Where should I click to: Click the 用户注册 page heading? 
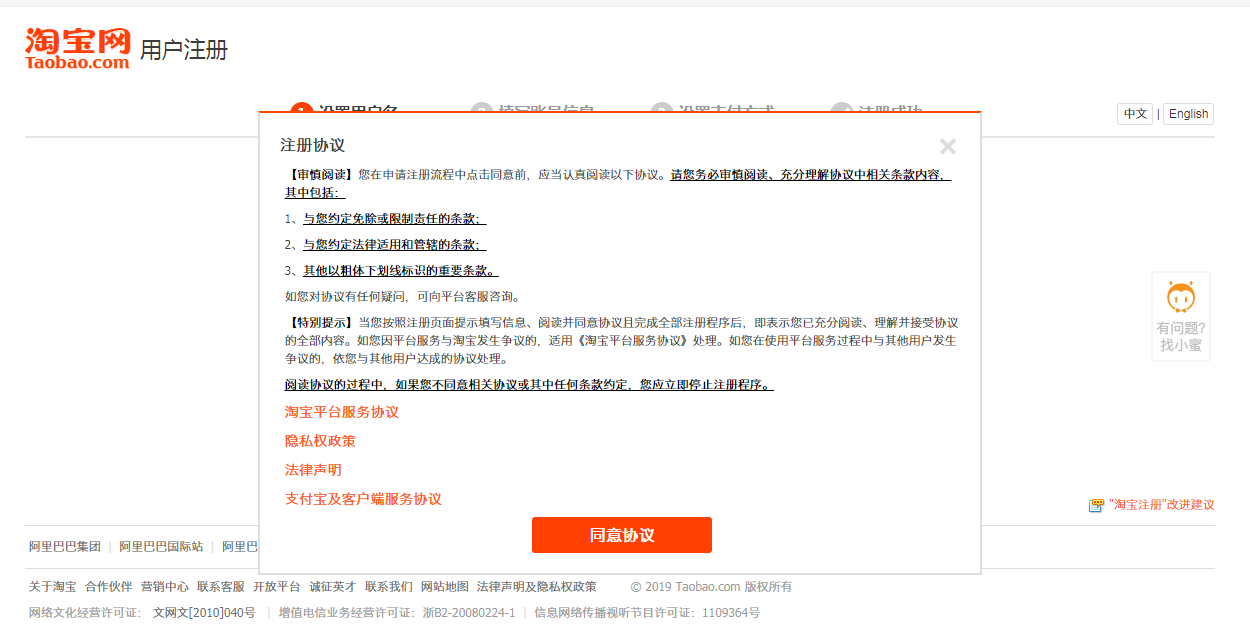pyautogui.click(x=184, y=50)
